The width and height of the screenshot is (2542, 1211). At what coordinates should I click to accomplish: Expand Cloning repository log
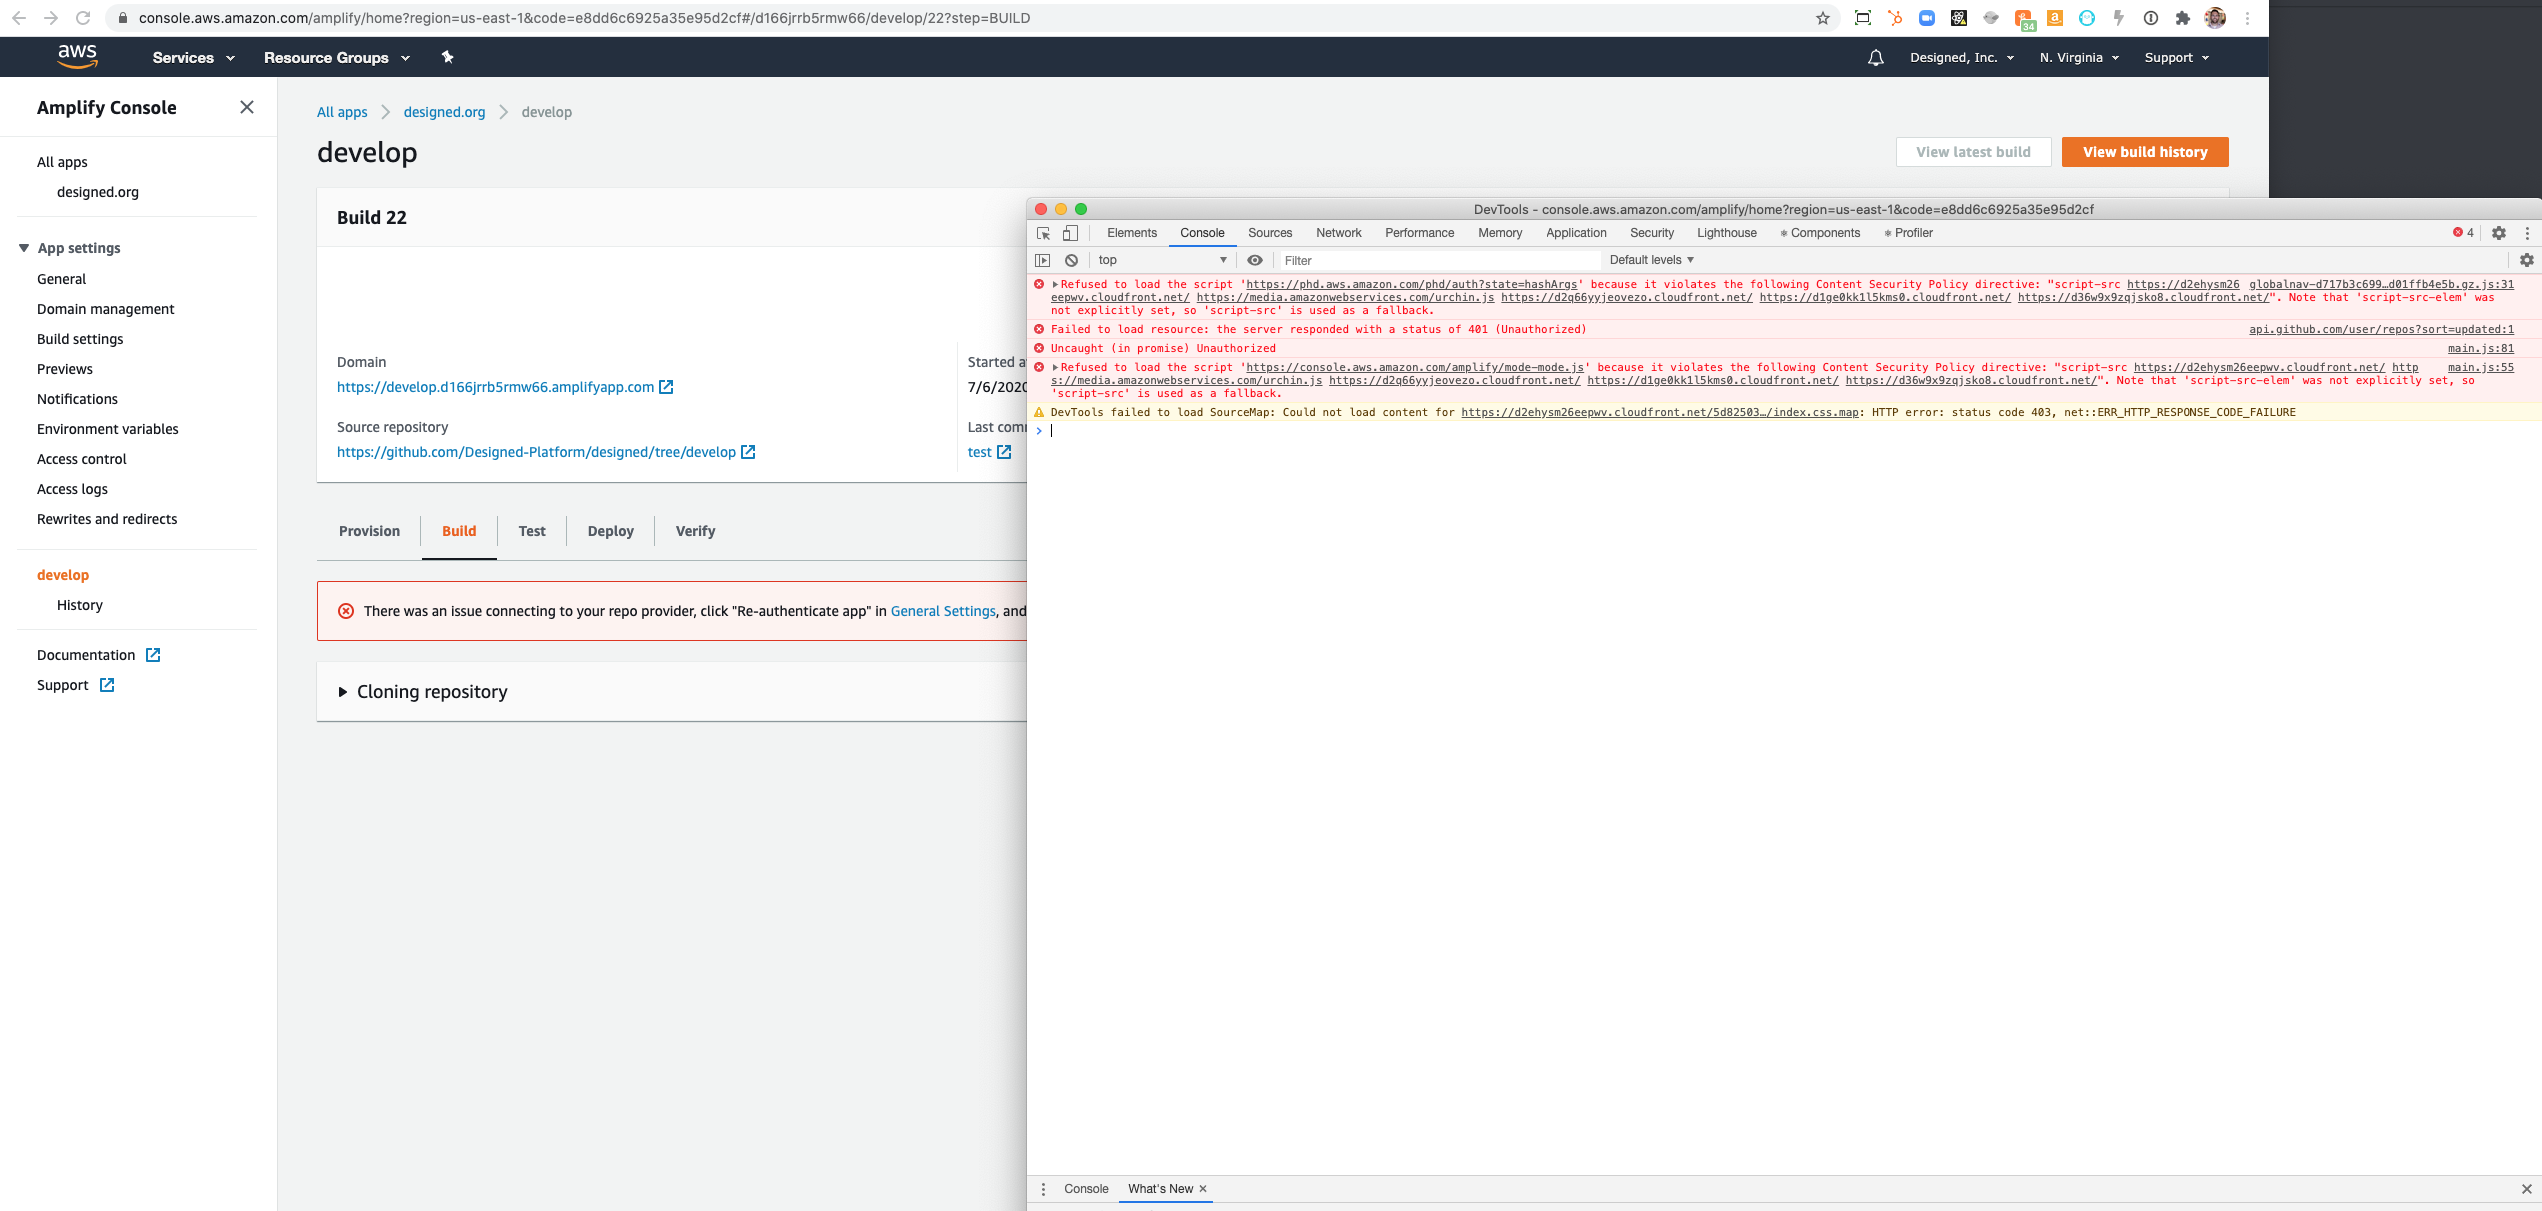[343, 692]
